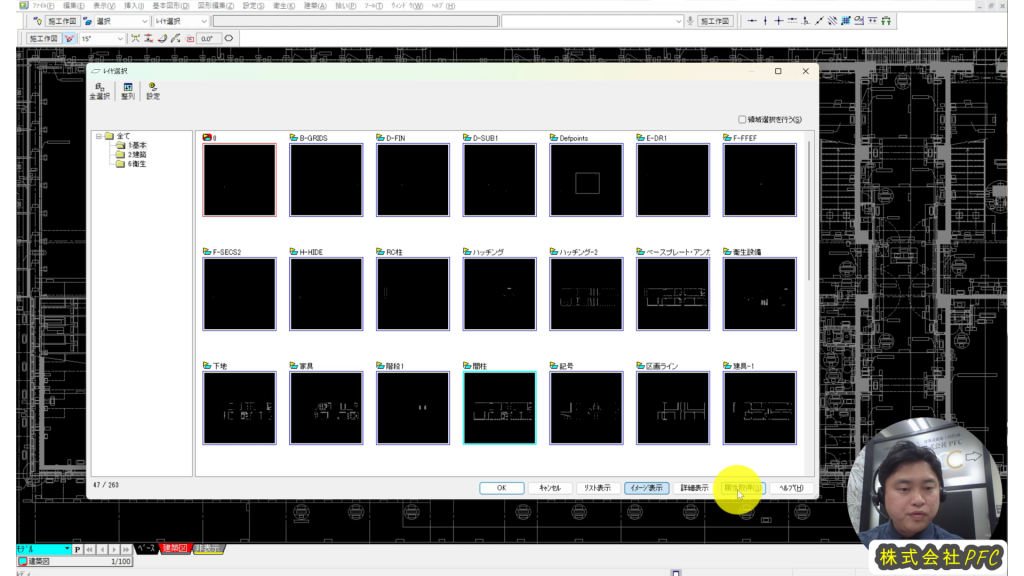The width and height of the screenshot is (1024, 576).
Task: Click the green pipe-shaped icon in right toolbar
Action: (x=885, y=21)
